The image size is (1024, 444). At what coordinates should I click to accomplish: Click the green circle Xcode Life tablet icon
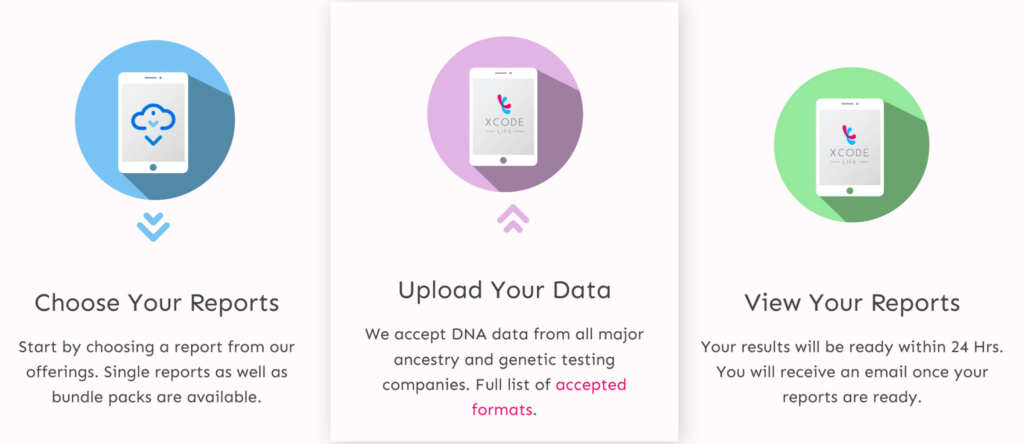pyautogui.click(x=852, y=145)
